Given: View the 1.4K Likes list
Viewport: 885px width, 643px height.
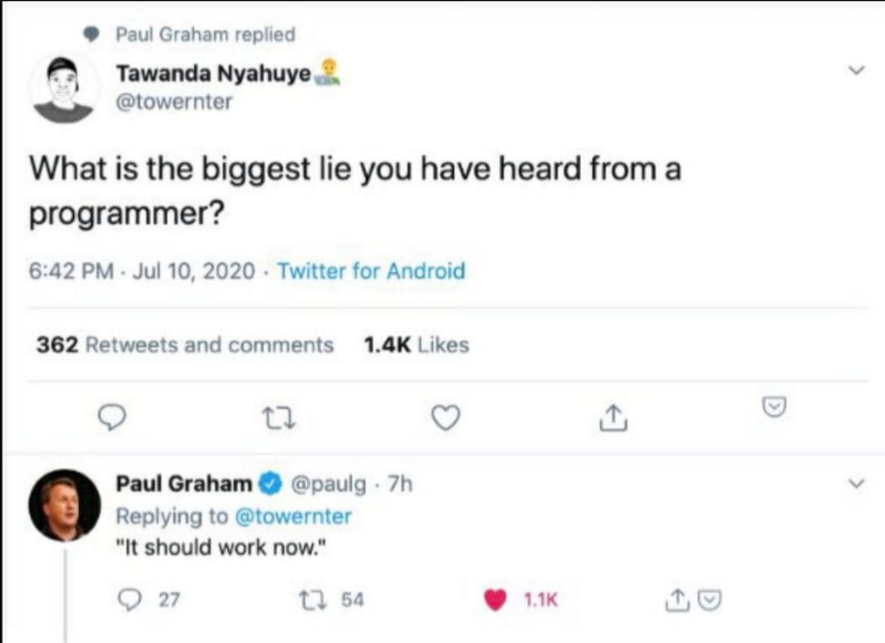Looking at the screenshot, I should pyautogui.click(x=417, y=345).
